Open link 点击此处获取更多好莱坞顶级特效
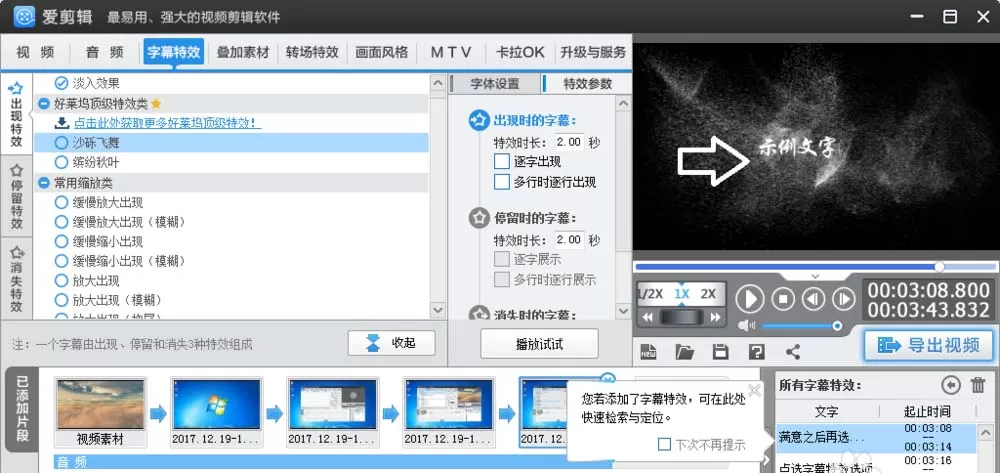Viewport: 1000px width, 473px height. click(168, 123)
